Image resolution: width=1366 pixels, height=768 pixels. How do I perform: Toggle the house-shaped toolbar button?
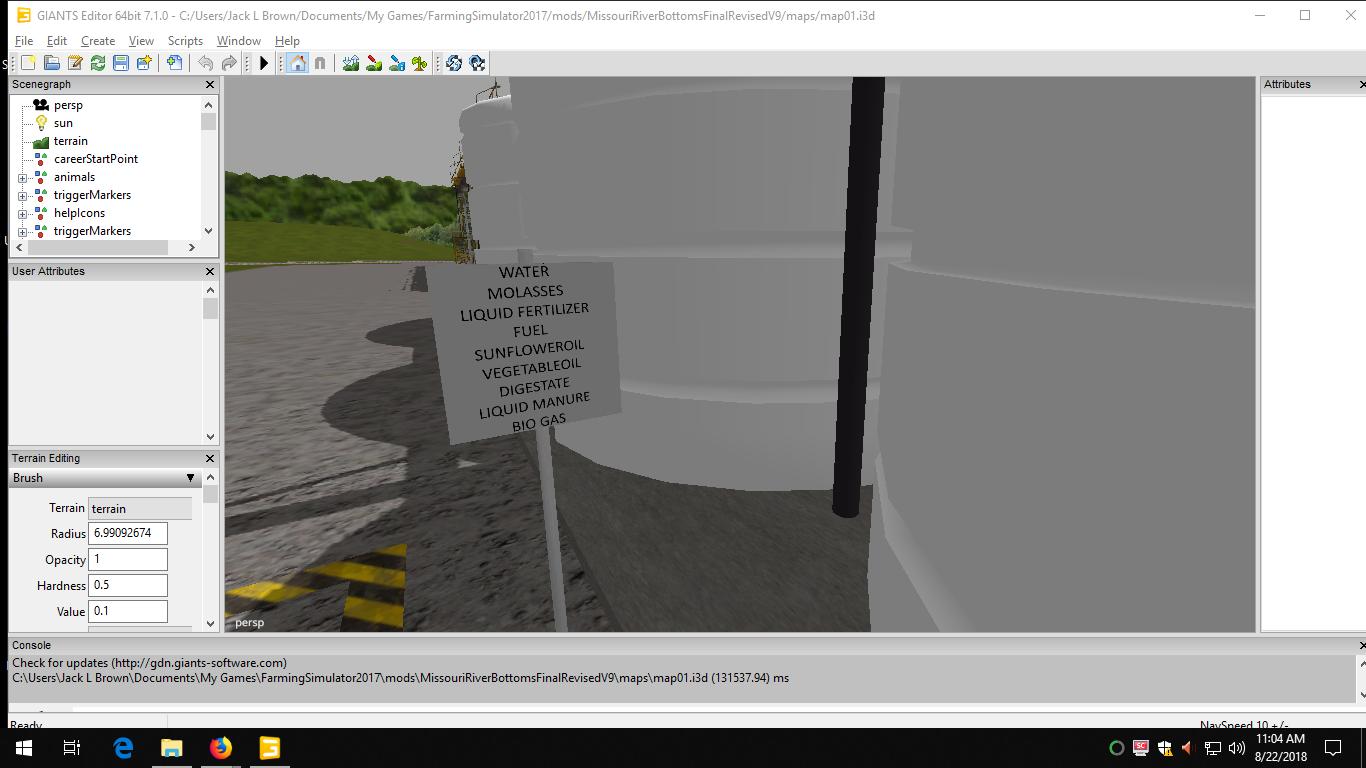point(297,63)
